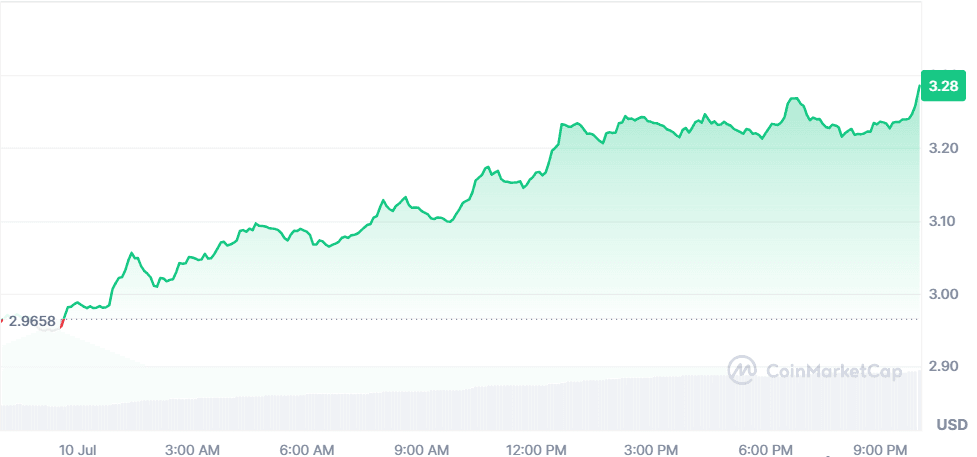The width and height of the screenshot is (977, 457).
Task: Click the 3.20 price axis label
Action: 943,148
